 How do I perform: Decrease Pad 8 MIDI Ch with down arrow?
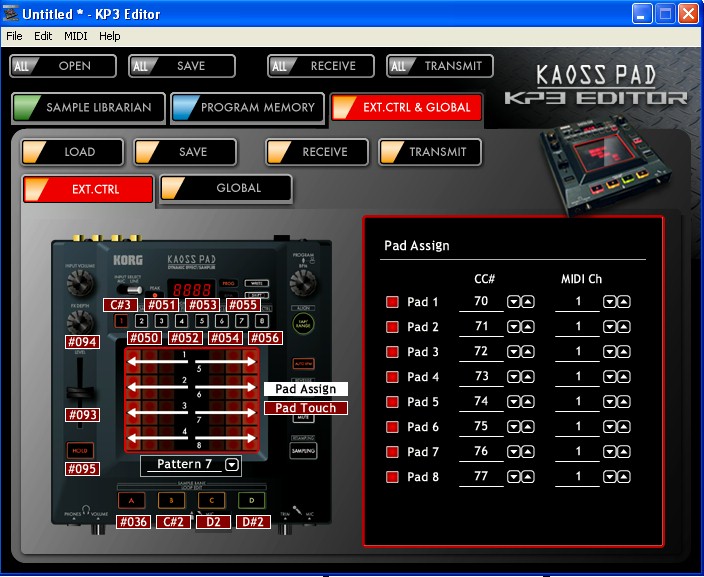coord(609,477)
